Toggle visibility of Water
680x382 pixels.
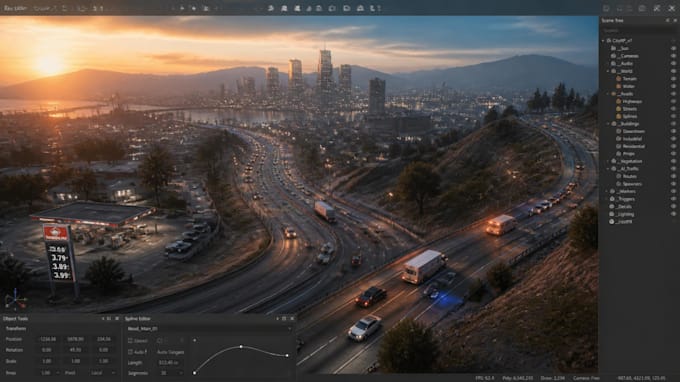tap(673, 86)
